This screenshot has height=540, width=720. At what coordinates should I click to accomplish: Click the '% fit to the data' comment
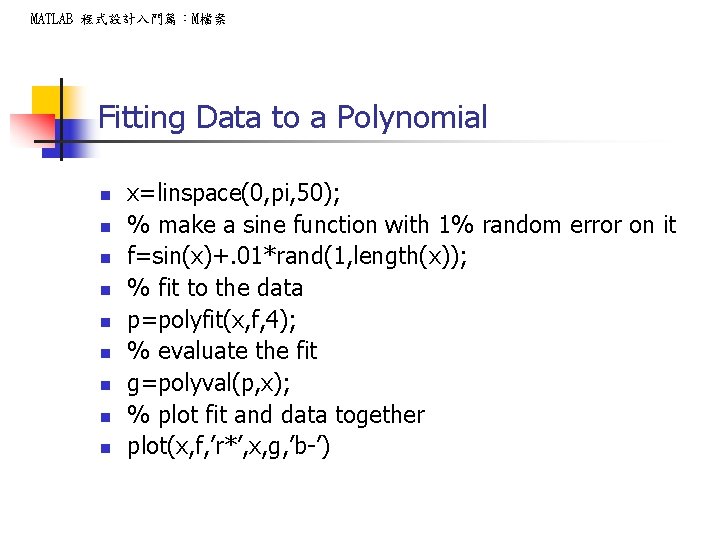[215, 288]
